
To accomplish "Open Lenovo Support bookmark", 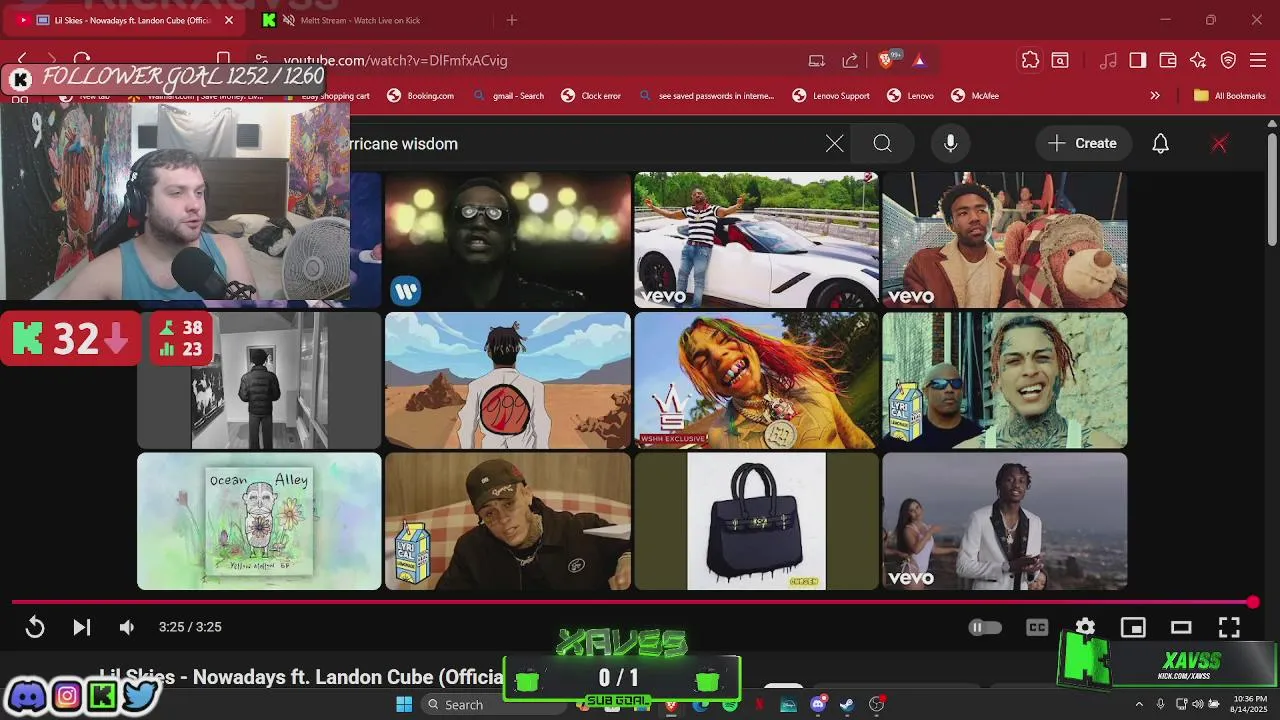I will (831, 96).
